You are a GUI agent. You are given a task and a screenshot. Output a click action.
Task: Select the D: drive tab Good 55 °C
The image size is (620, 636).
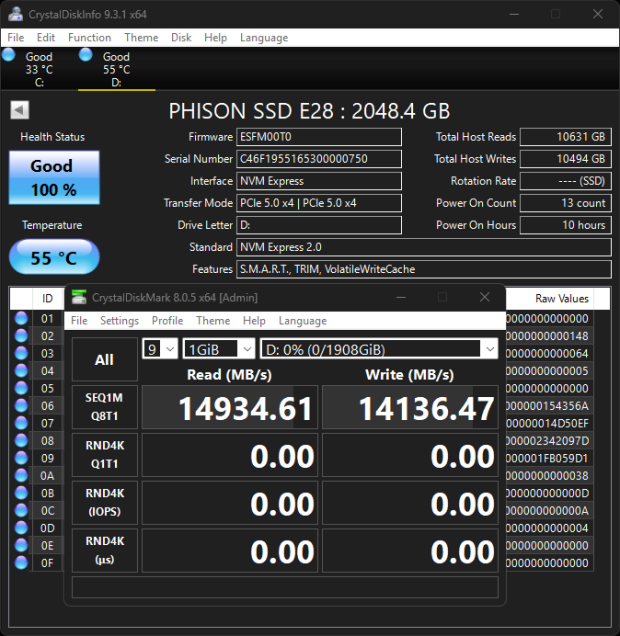(x=116, y=69)
